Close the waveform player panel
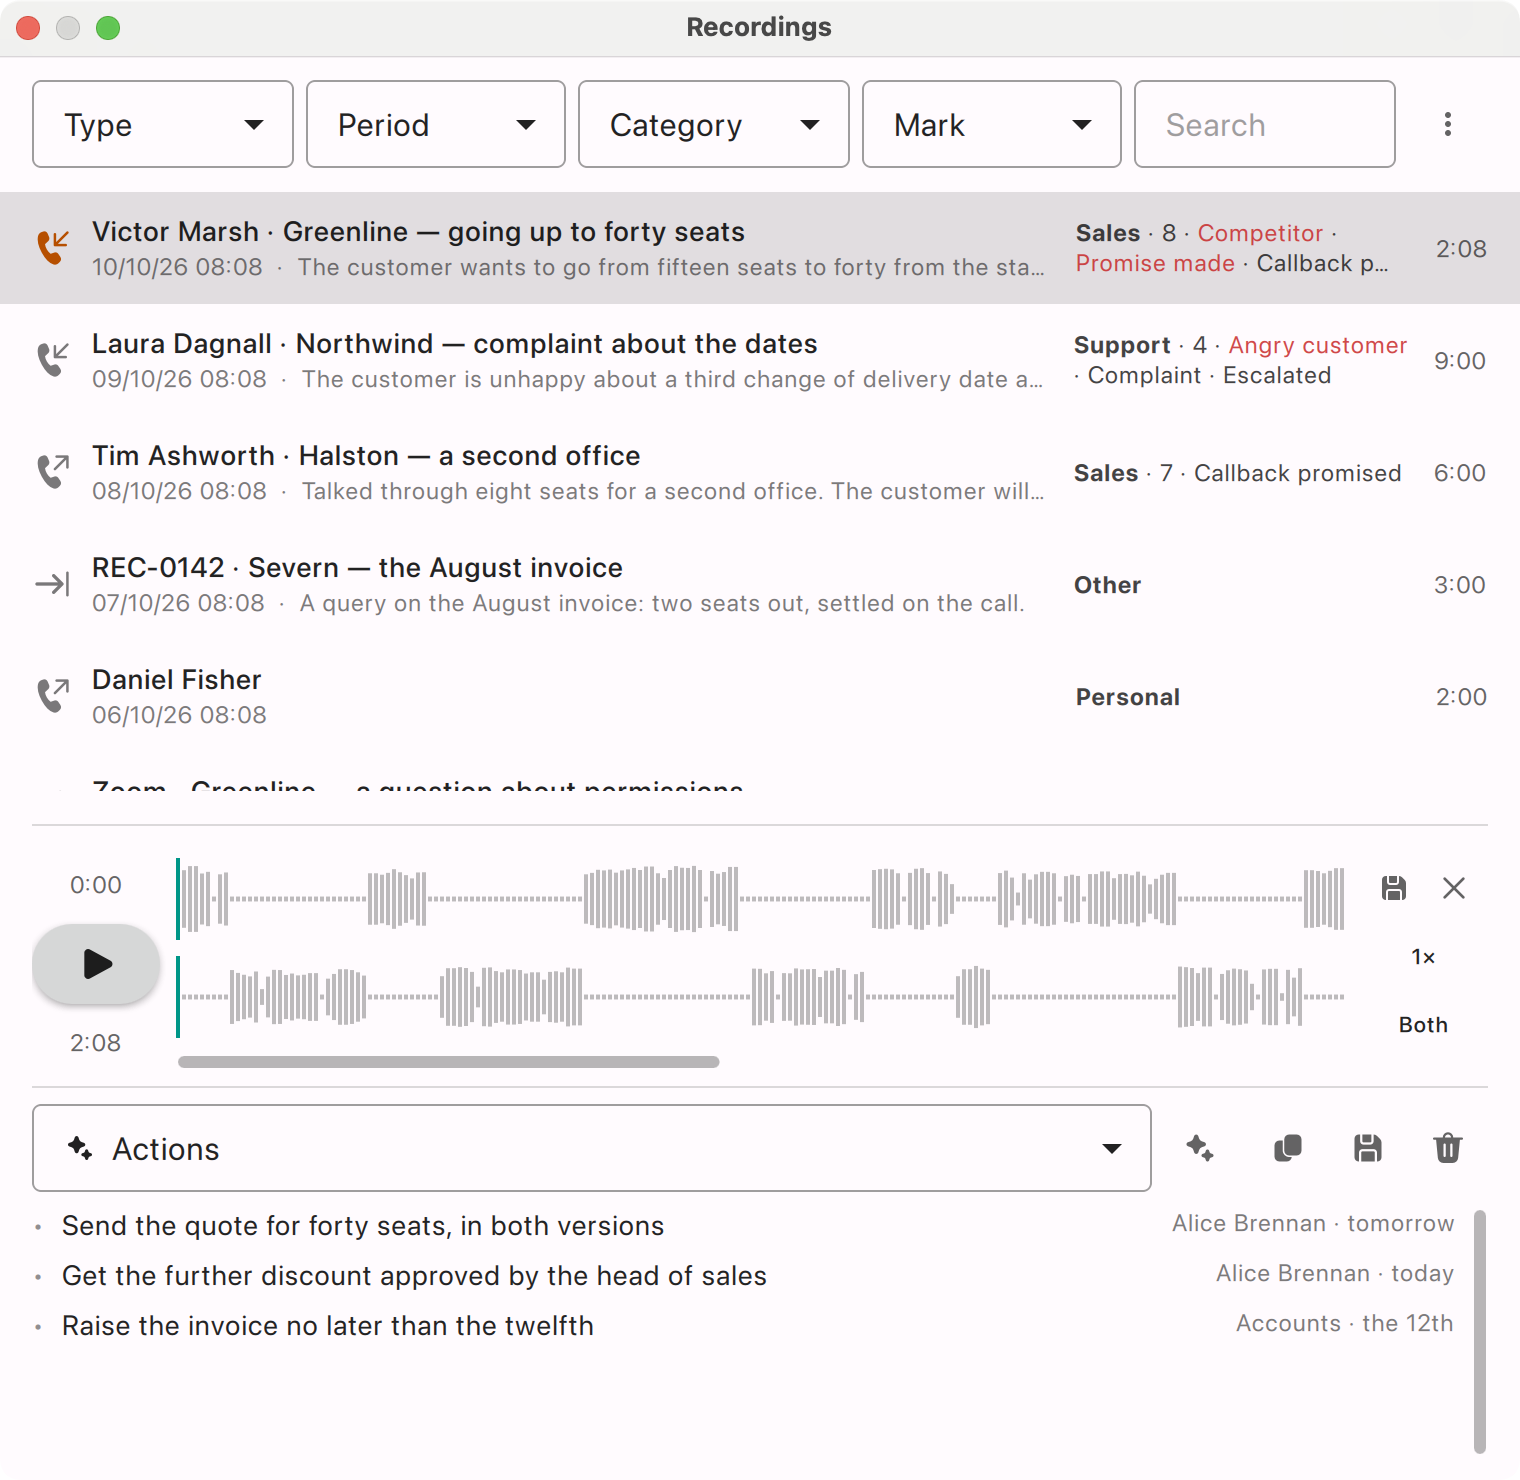The height and width of the screenshot is (1480, 1520). pos(1454,888)
